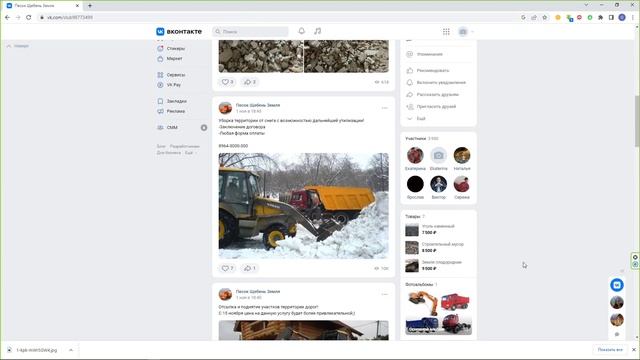Go back with the browser back arrow
Viewport: 640px width, 360px height.
[7, 18]
